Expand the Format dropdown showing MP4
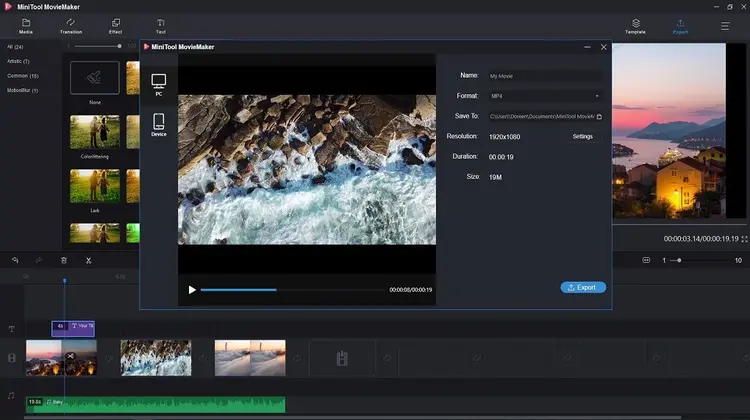Screen dimensions: 750x420 545,96
